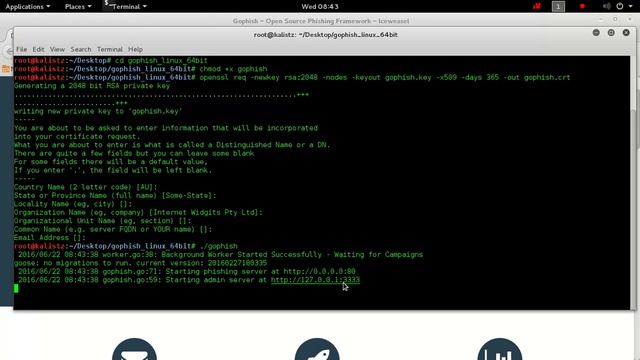Open the File menu in terminal

(x=22, y=49)
